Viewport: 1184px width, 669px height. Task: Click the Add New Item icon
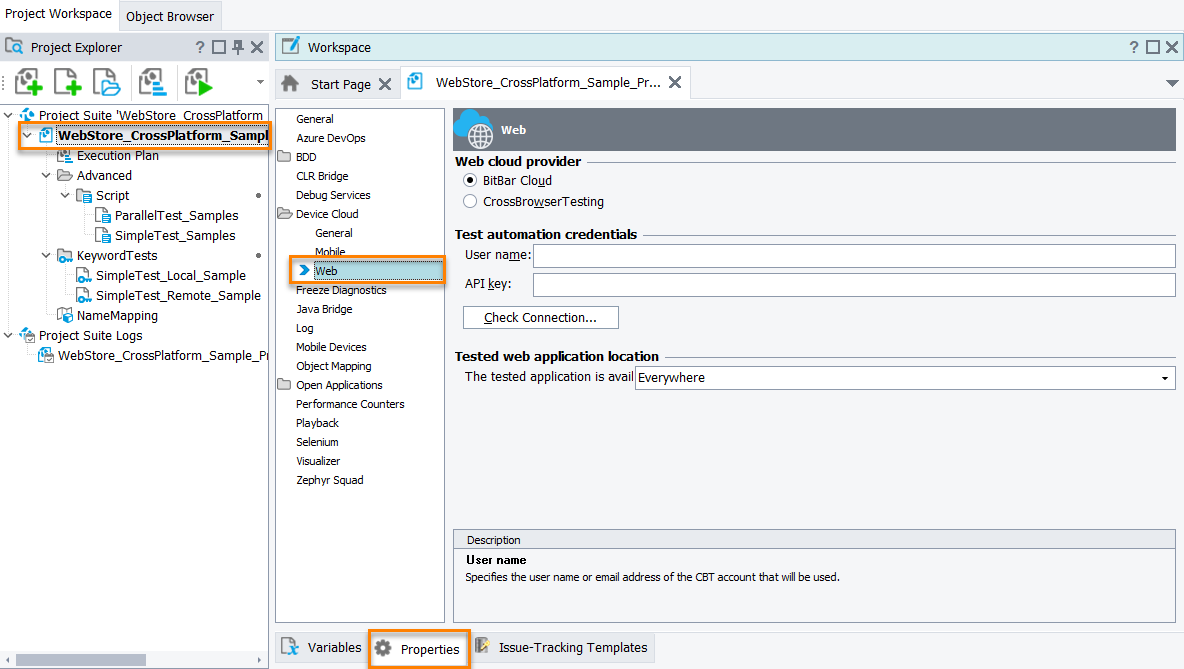point(67,82)
